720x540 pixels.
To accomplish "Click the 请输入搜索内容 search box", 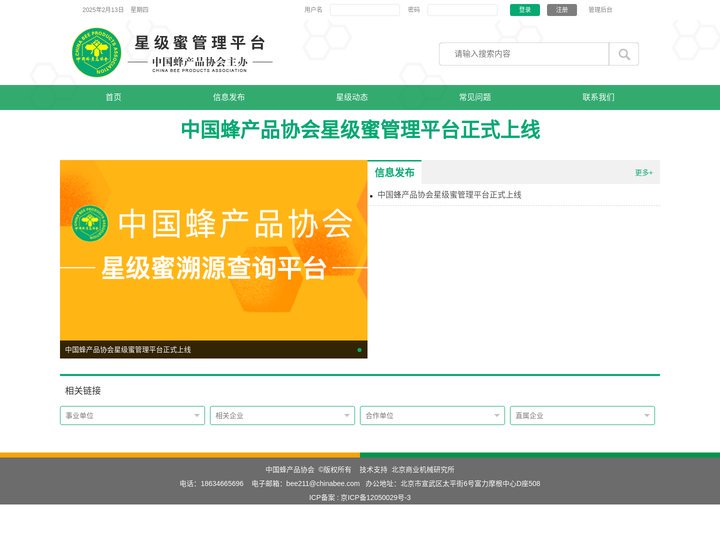I will point(524,54).
